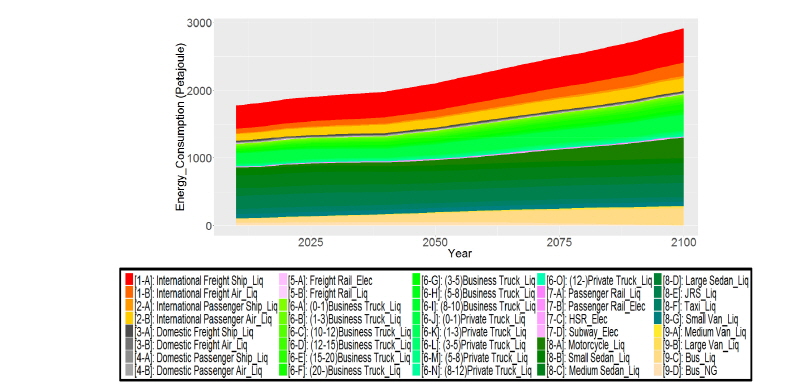Image resolution: width=800 pixels, height=391 pixels.
Task: Select the pink Freight Rail_Elec legend swatch
Action: coord(283,280)
